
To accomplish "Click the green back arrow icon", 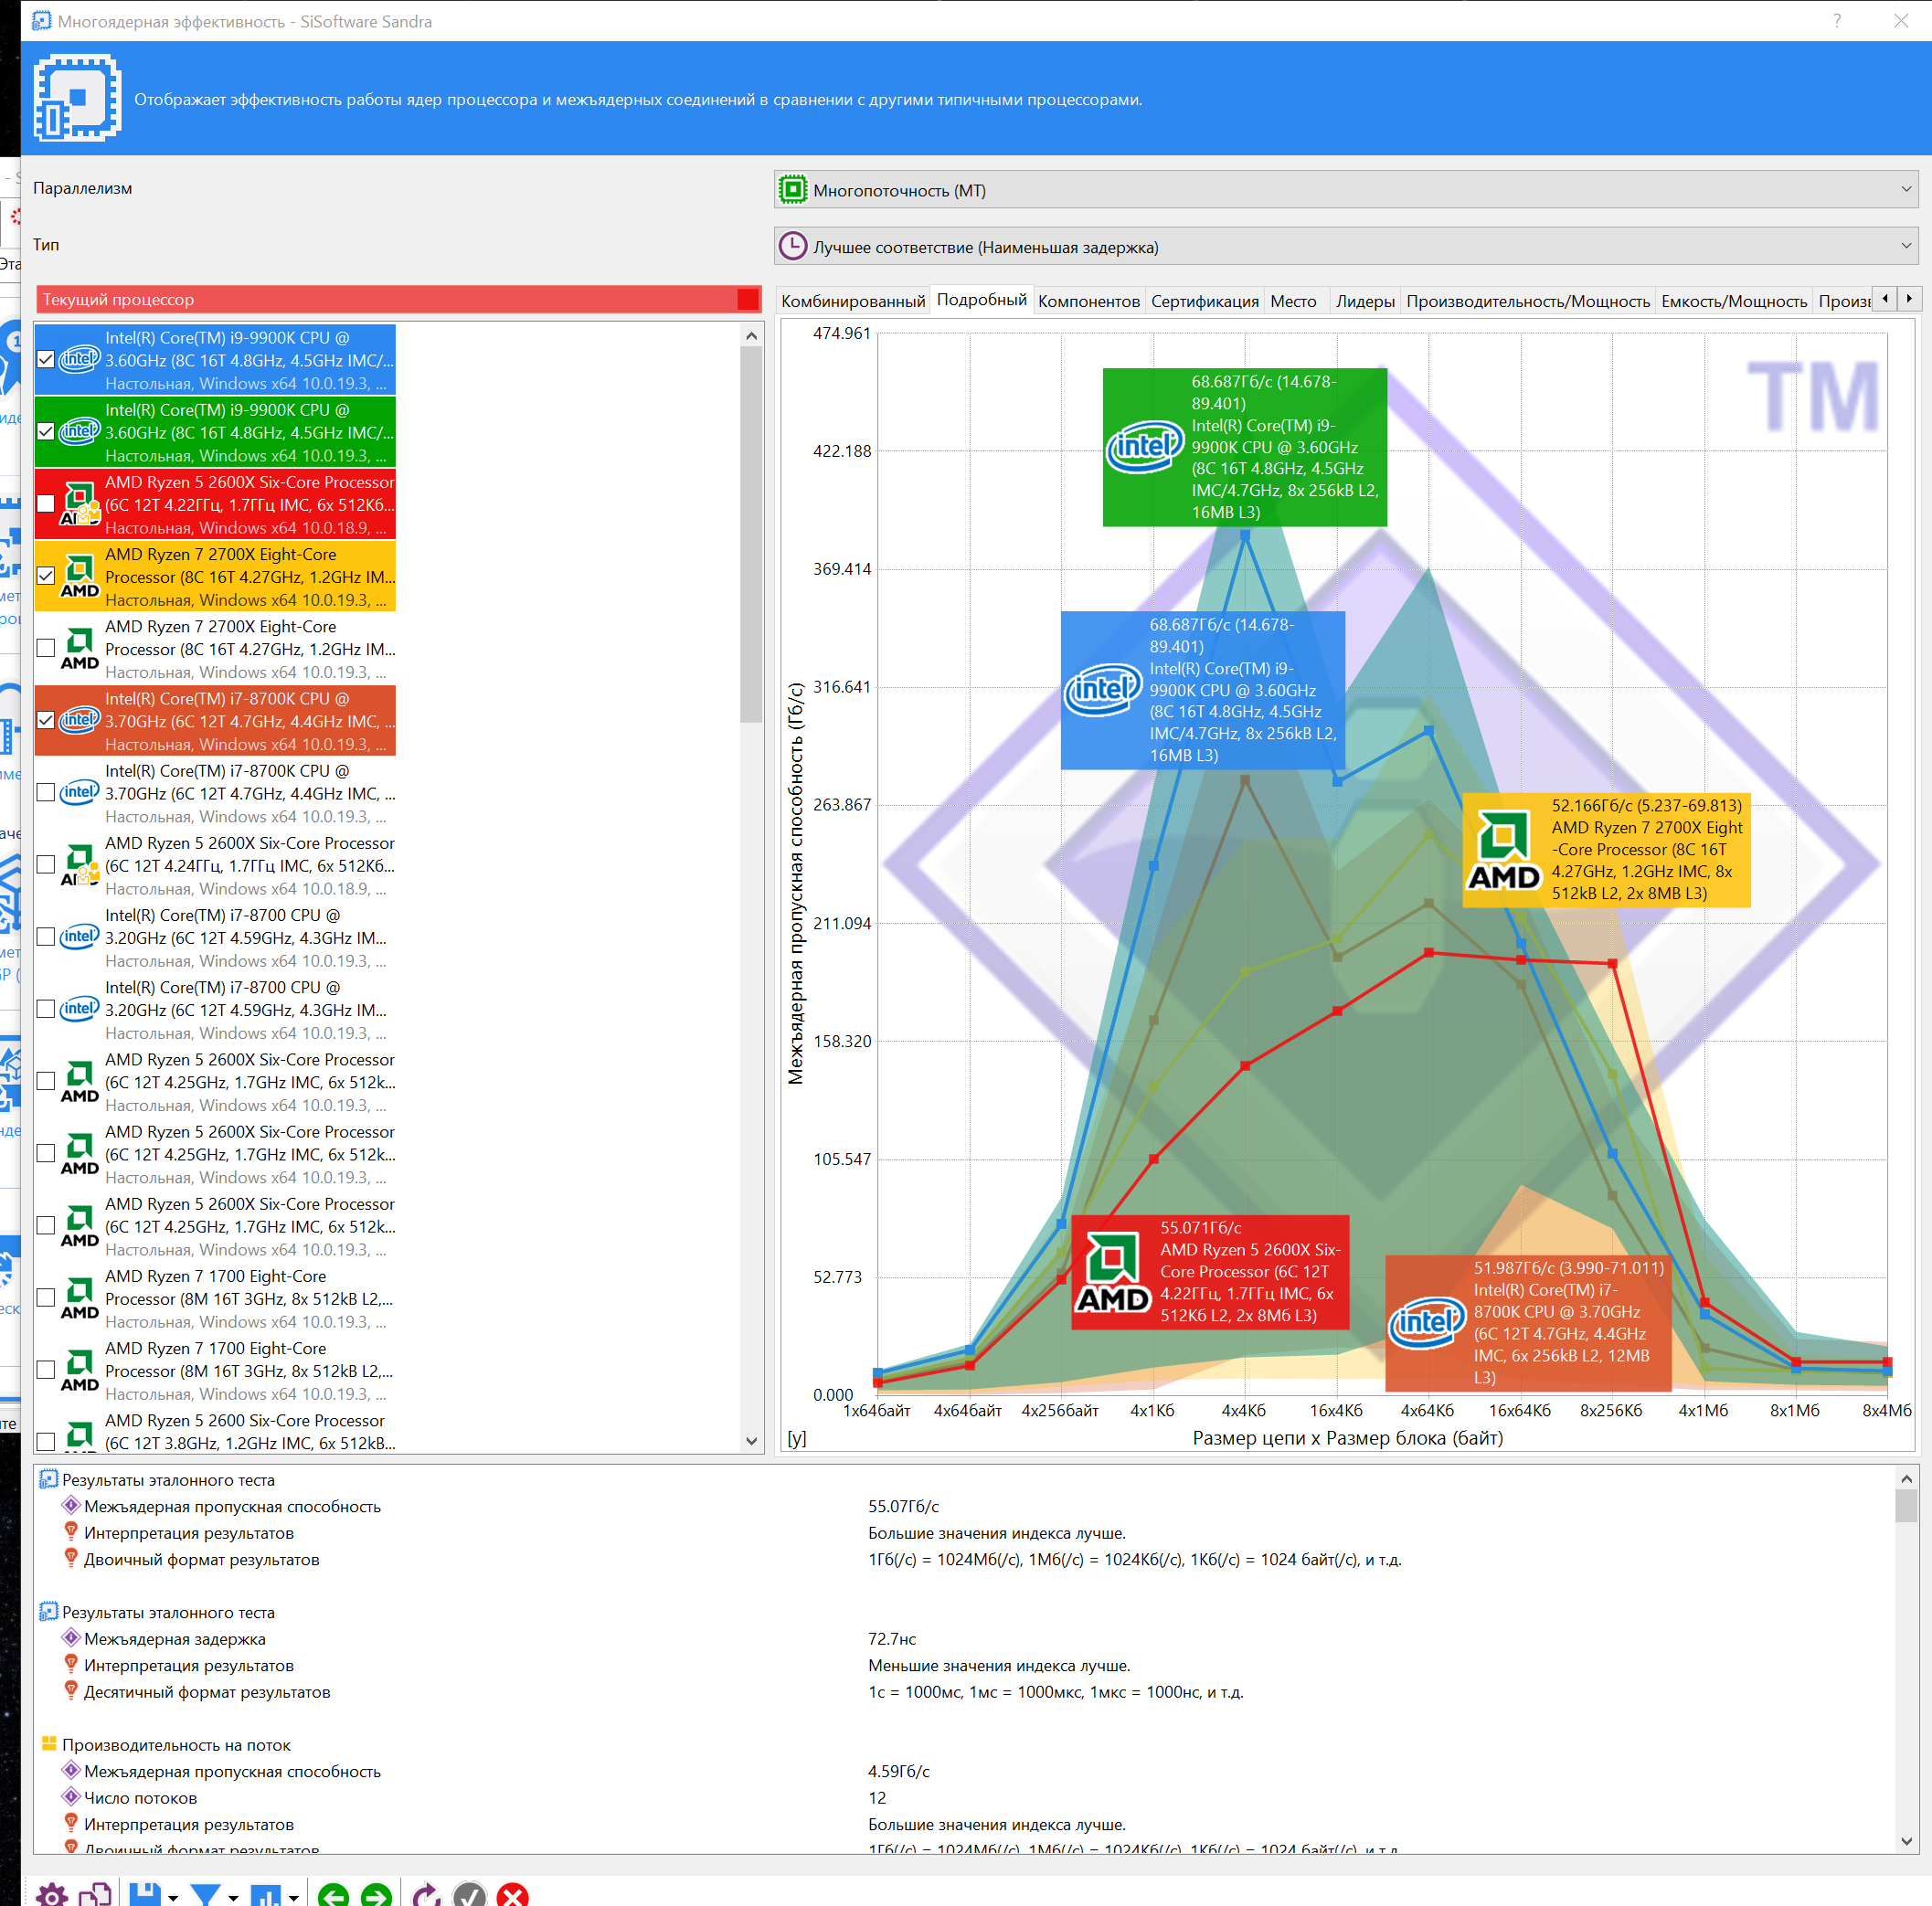I will point(333,1894).
